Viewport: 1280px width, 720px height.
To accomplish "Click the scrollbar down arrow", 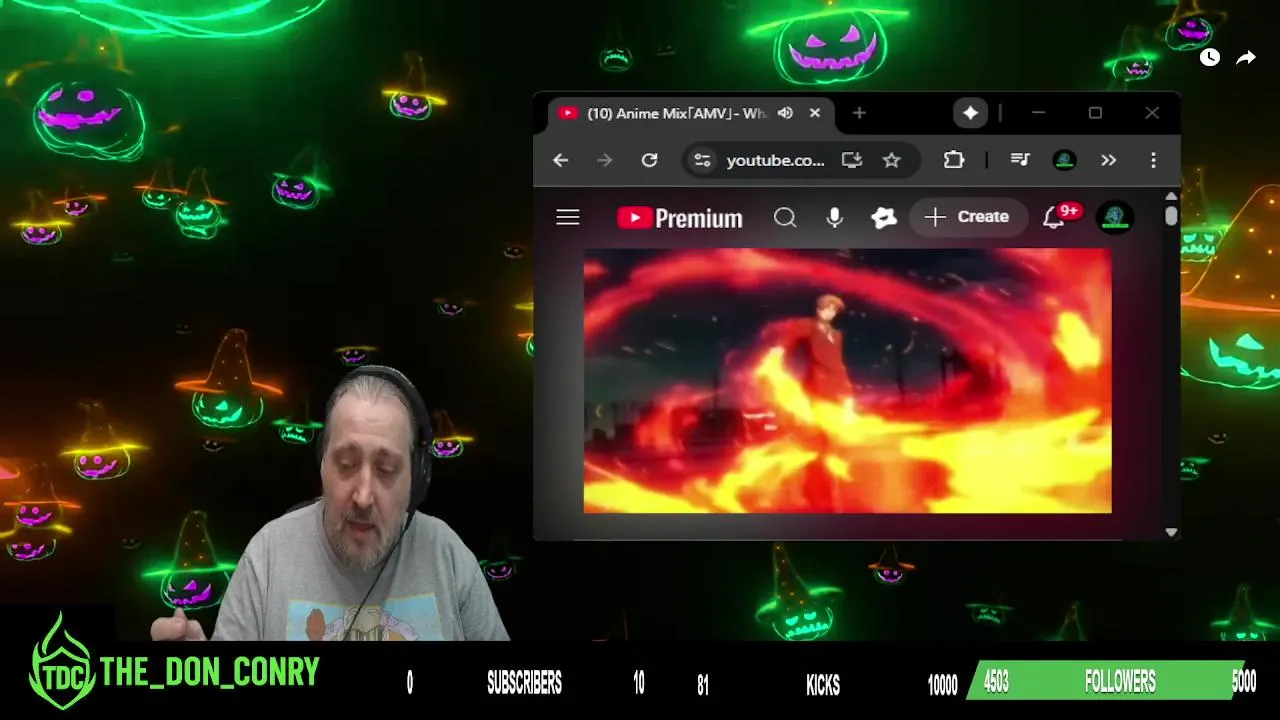I will pos(1172,533).
